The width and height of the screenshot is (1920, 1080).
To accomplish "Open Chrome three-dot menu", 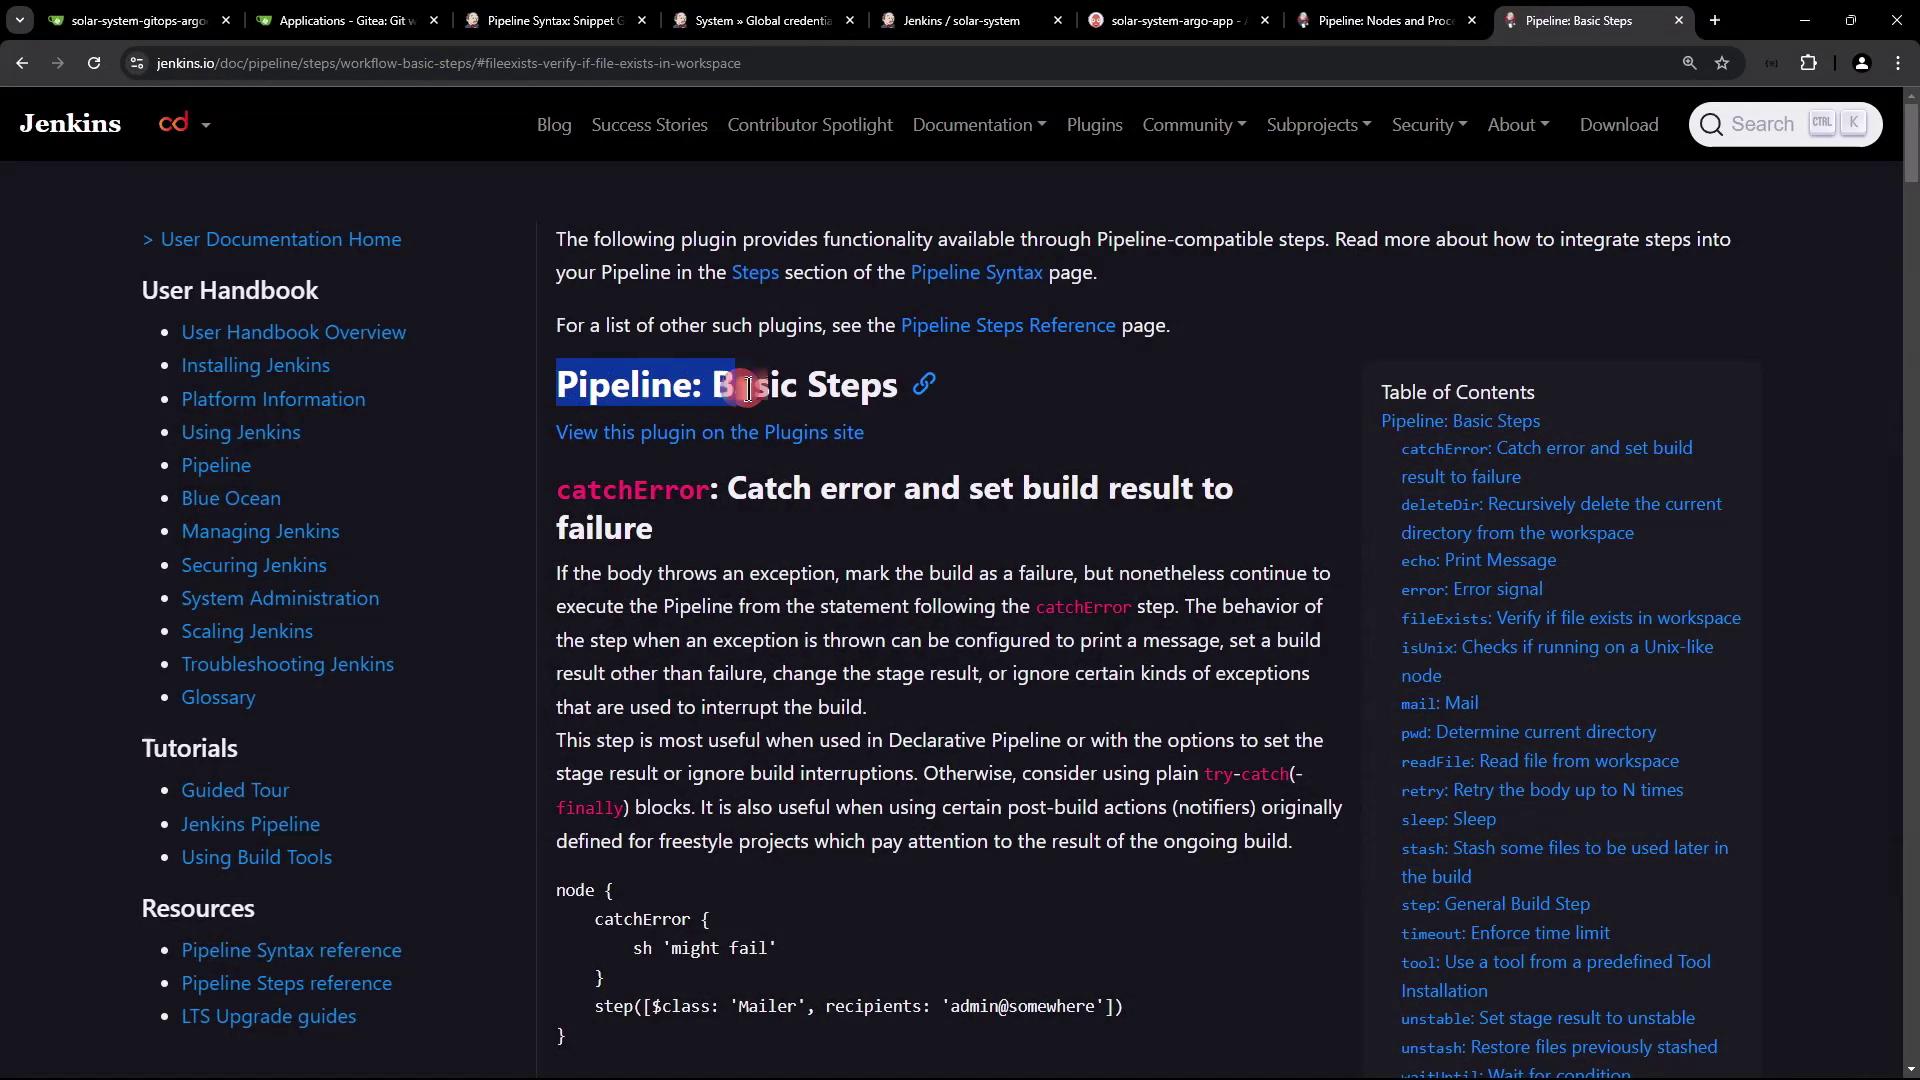I will pyautogui.click(x=1898, y=63).
